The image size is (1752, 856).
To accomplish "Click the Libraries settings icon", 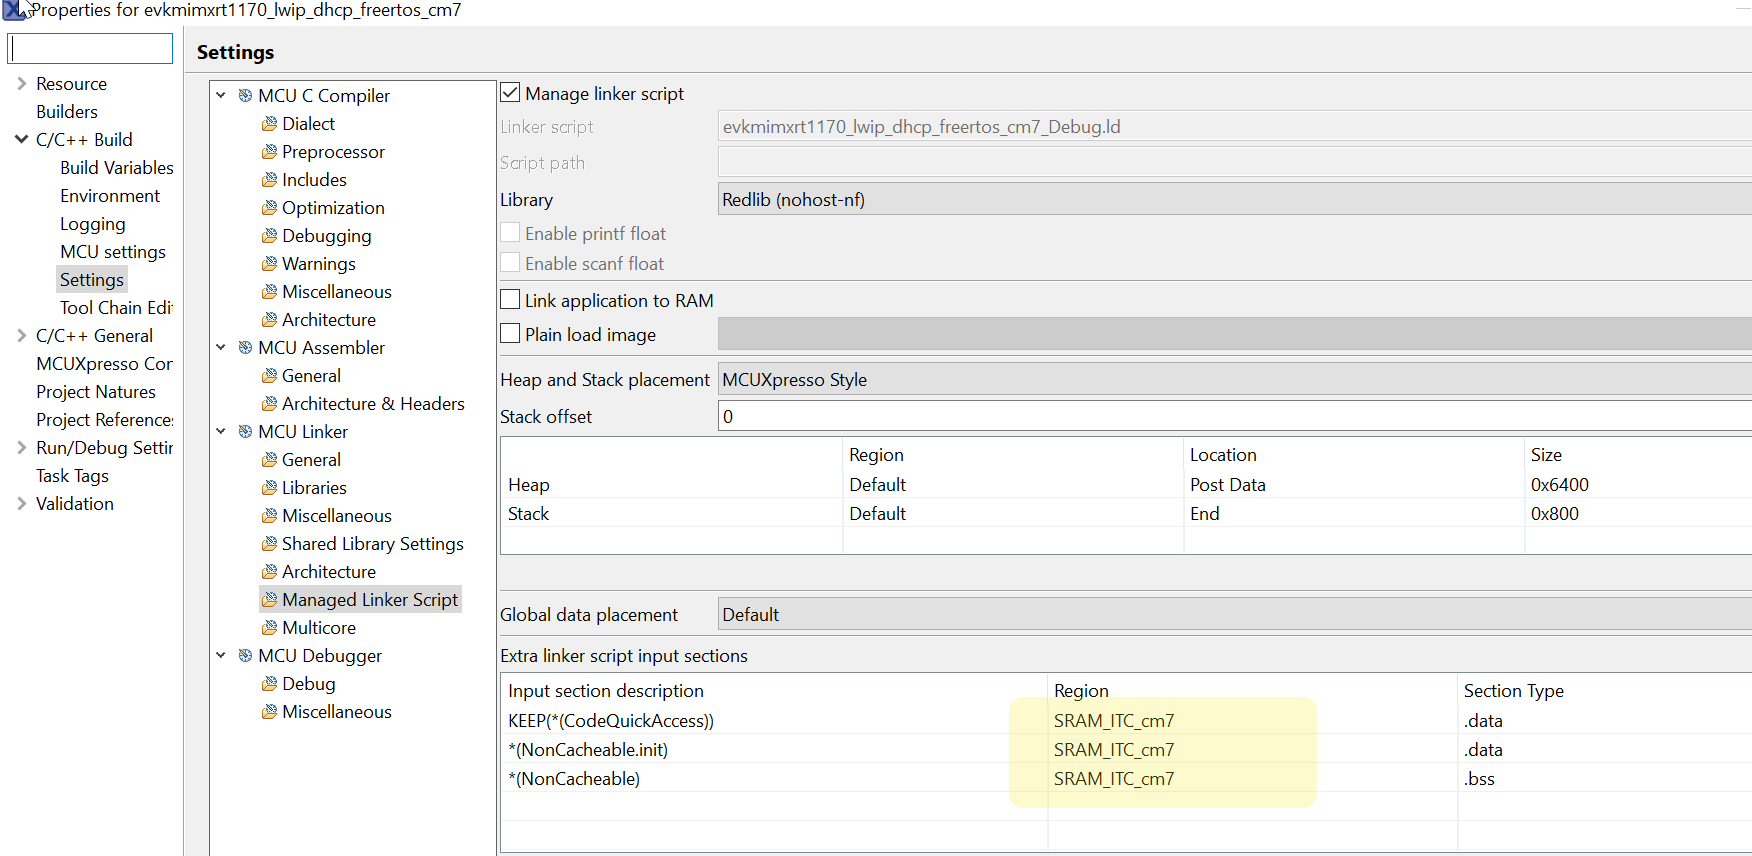I will (x=269, y=488).
